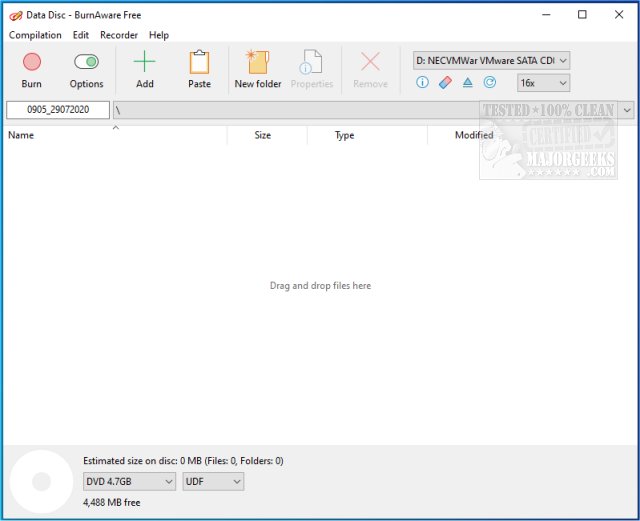Open the Compilation menu
This screenshot has width=640, height=521.
35,35
